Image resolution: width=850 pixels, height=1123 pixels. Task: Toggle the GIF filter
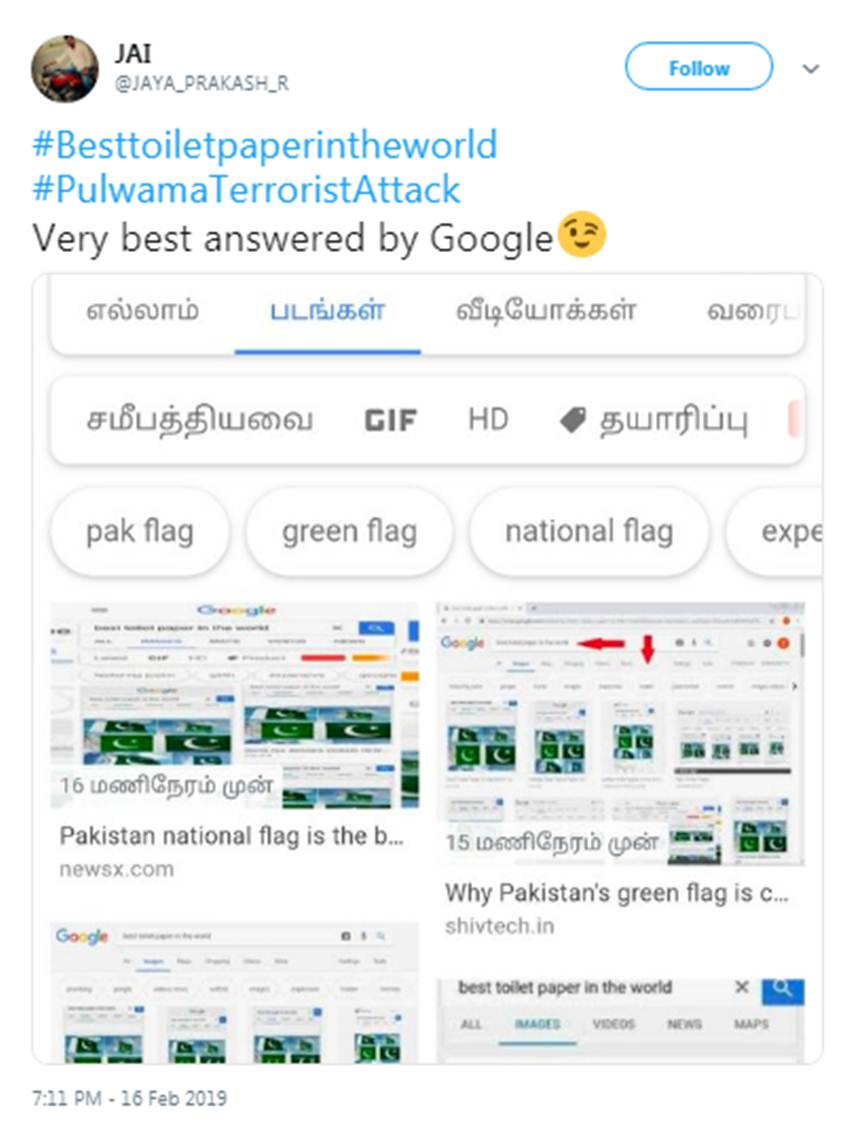coord(390,420)
